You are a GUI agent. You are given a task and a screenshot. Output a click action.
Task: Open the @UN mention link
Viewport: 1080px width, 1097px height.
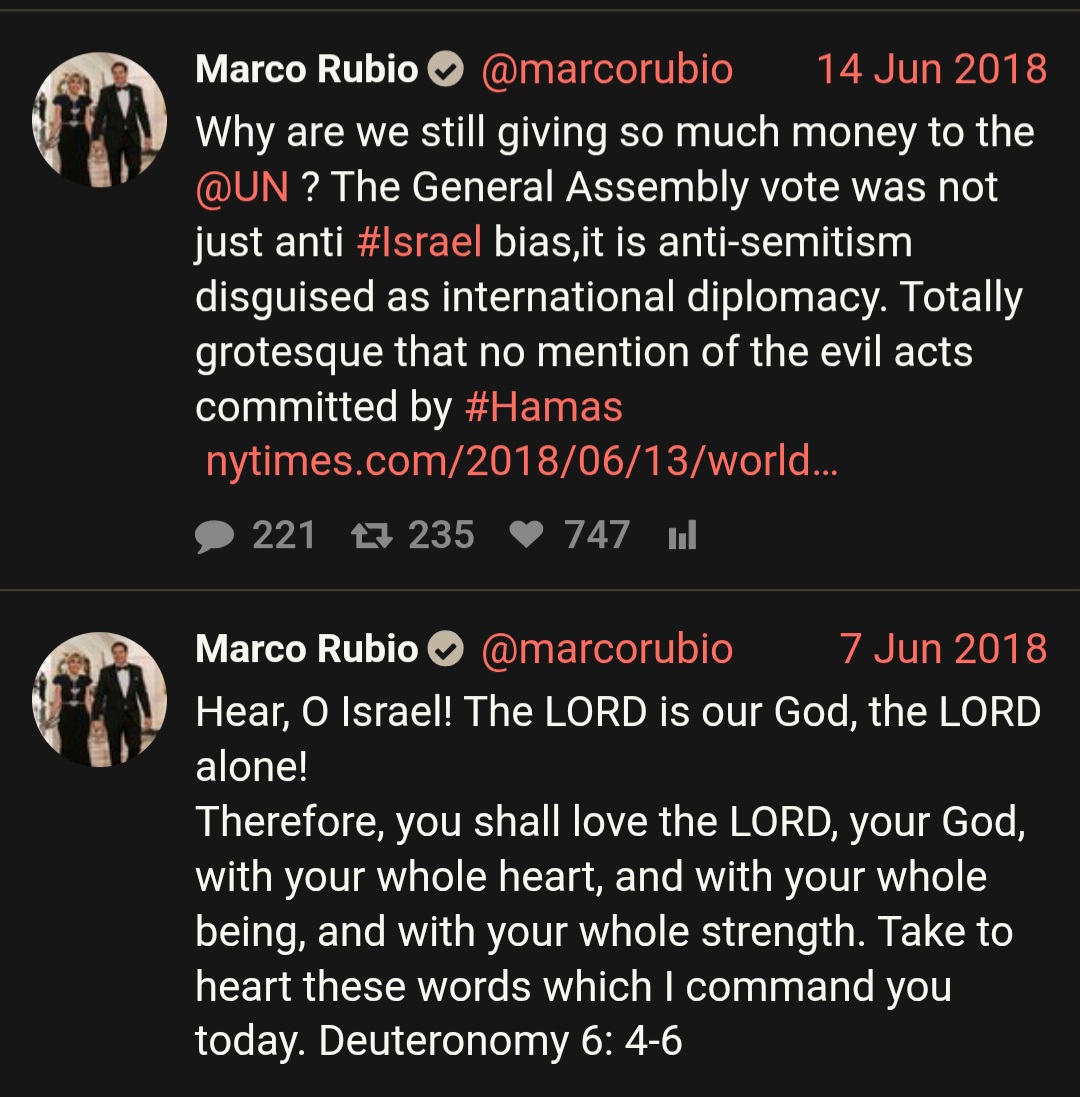(x=242, y=187)
